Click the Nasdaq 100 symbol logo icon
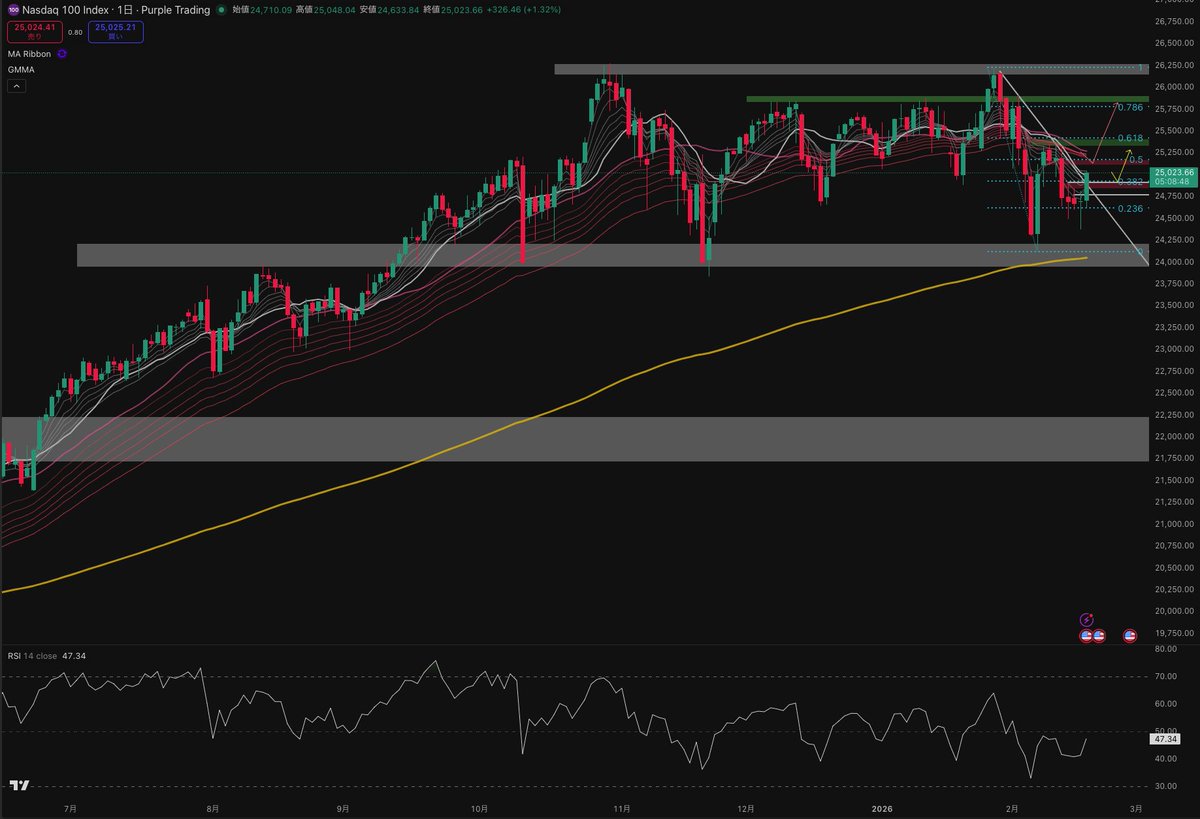 (x=13, y=10)
